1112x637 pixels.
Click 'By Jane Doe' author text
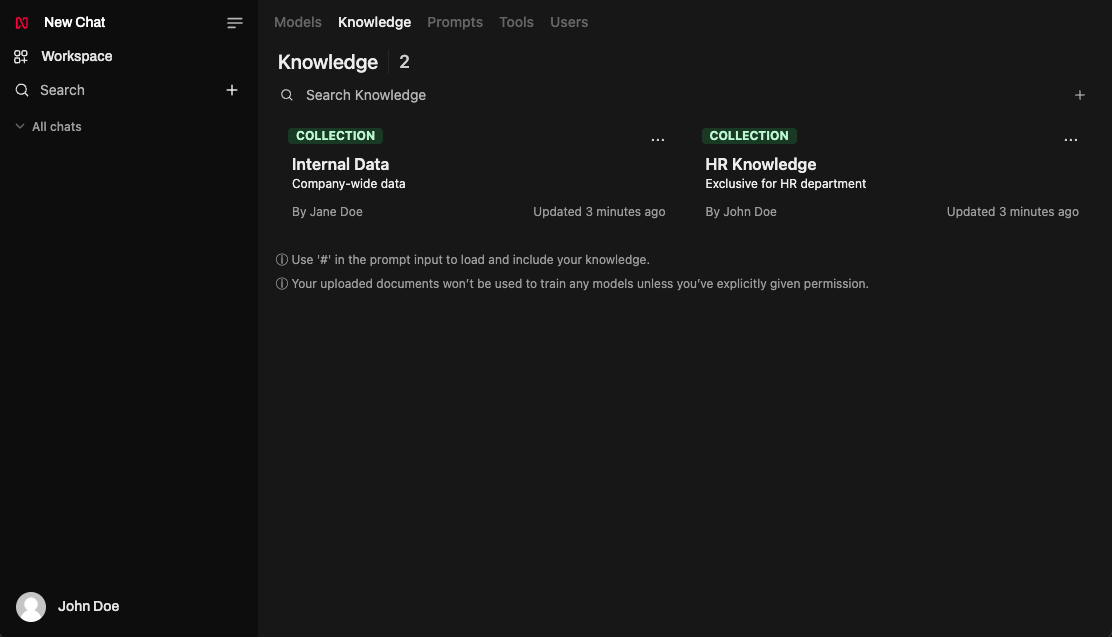(327, 211)
